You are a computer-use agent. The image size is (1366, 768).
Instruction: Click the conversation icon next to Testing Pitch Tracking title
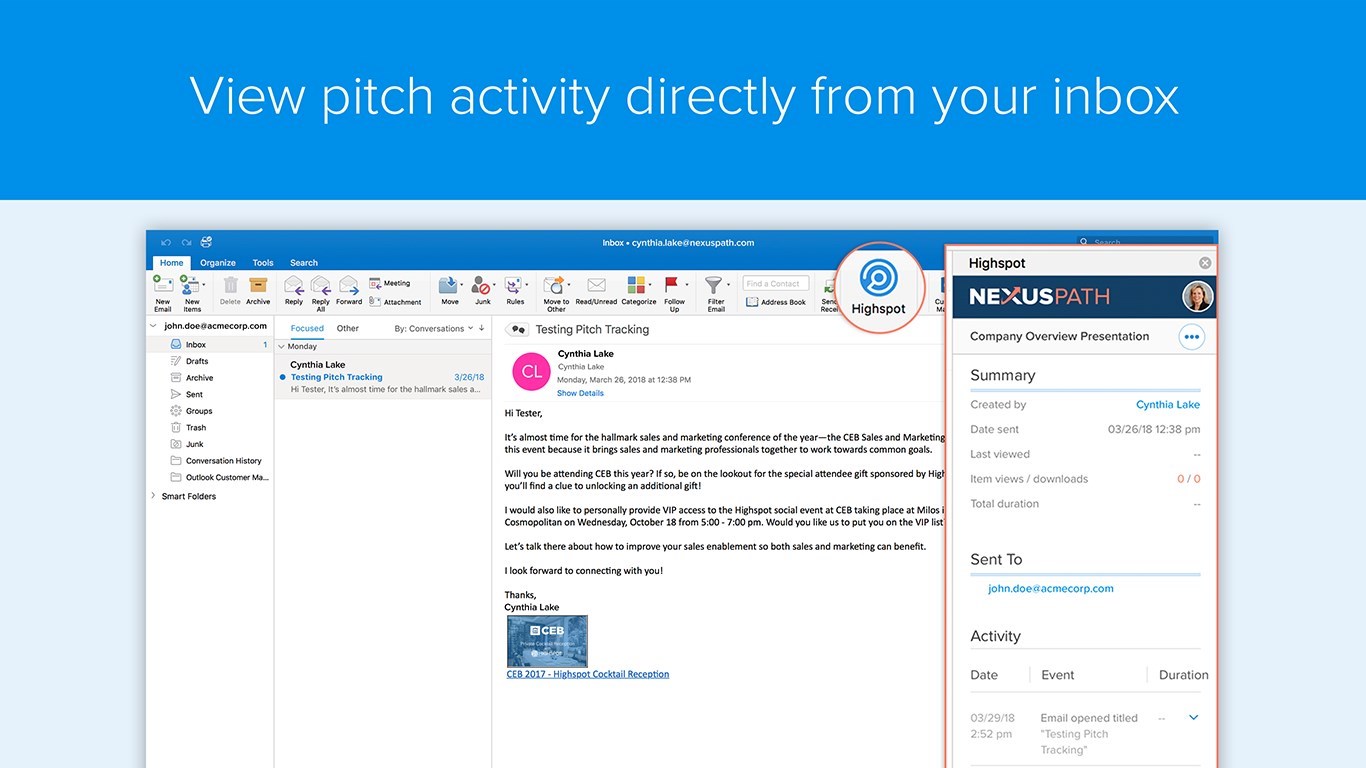coord(517,329)
